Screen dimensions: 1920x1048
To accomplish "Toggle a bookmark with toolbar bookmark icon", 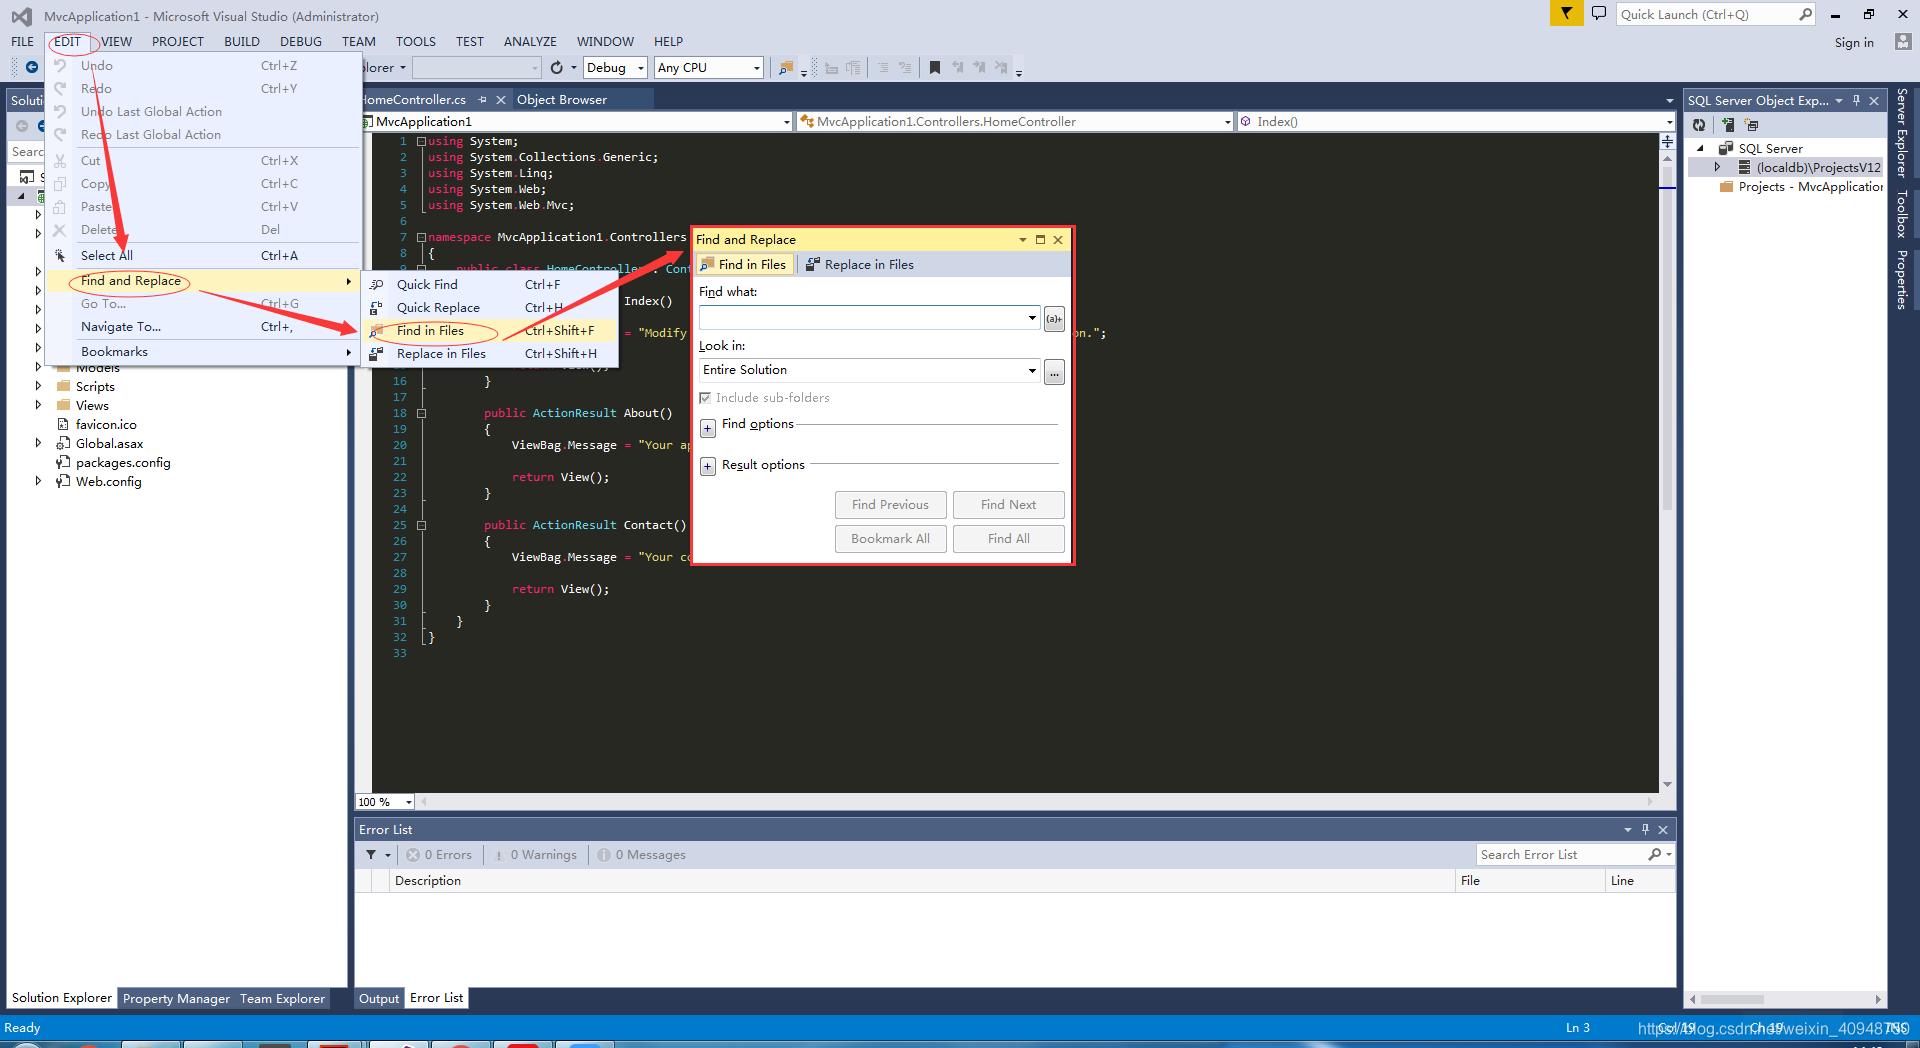I will (x=934, y=67).
